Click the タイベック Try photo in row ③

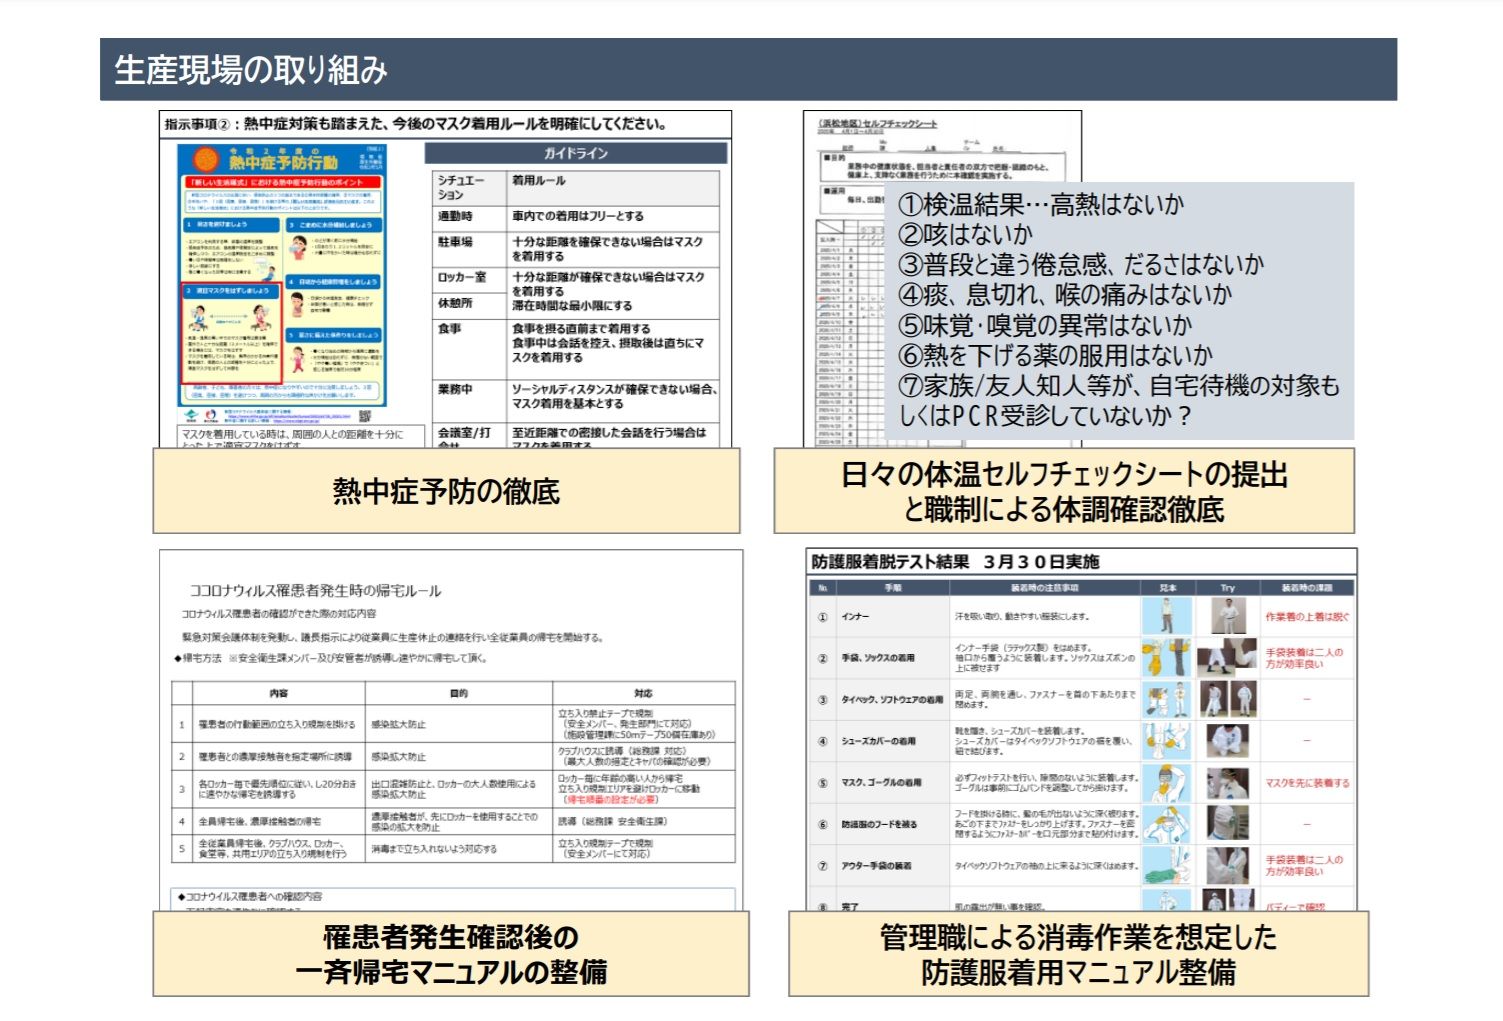pos(1226,699)
